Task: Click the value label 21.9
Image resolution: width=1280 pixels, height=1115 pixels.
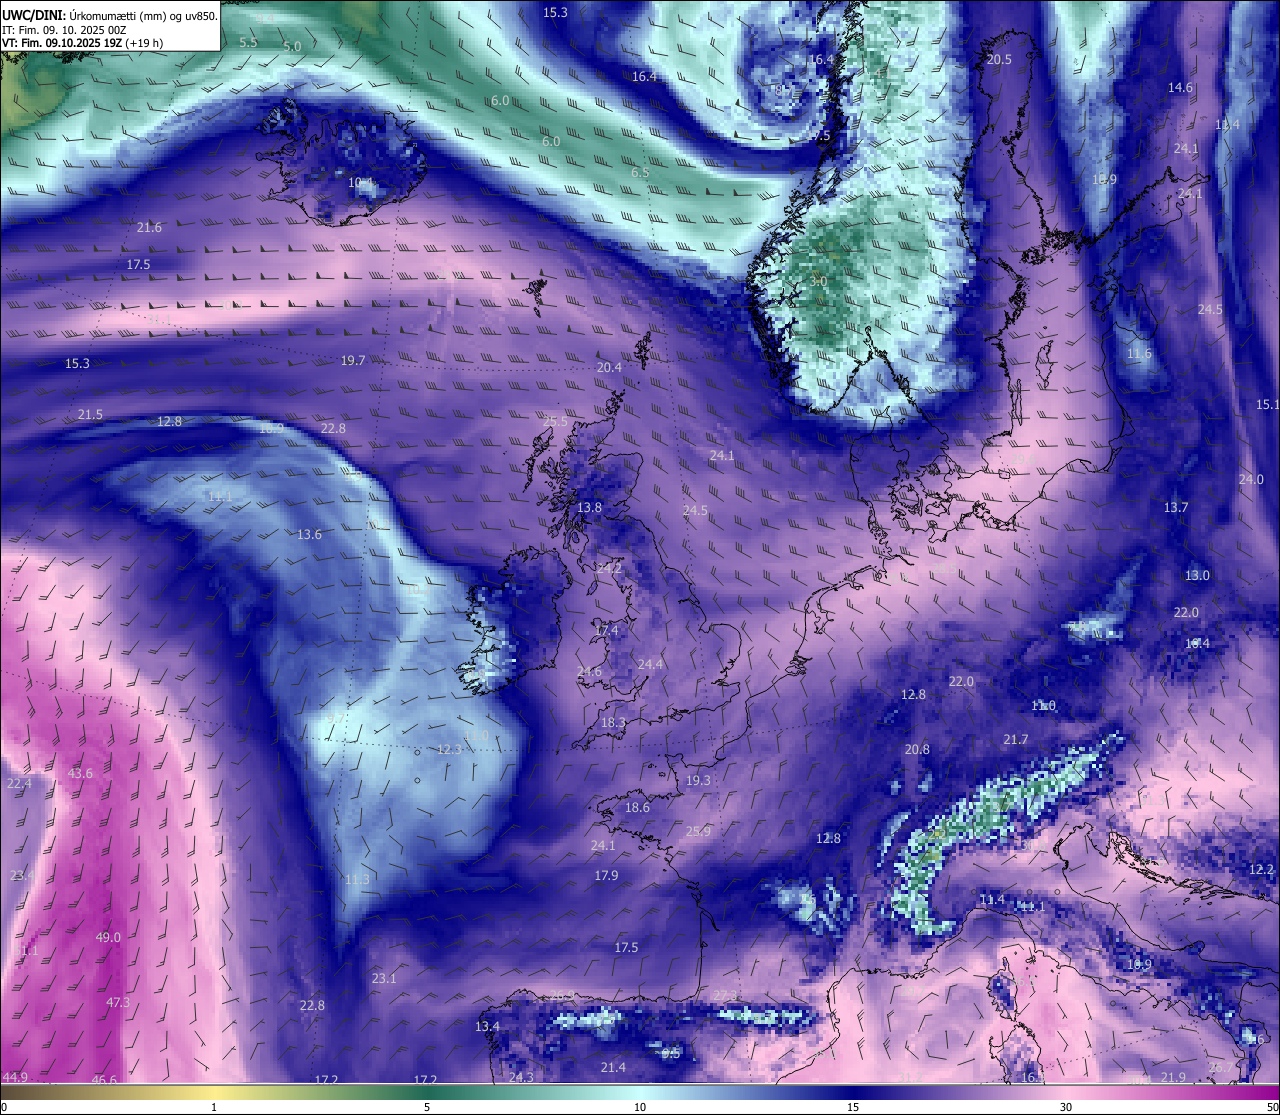Action: [1173, 1077]
